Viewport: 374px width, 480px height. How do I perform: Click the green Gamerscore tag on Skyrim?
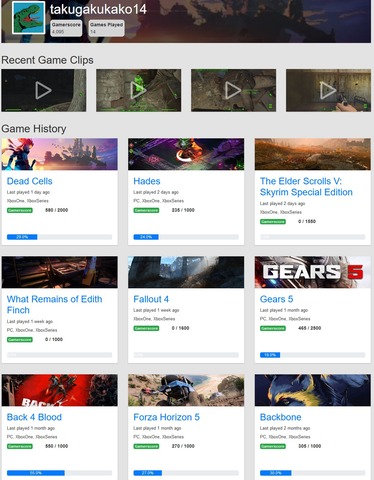point(273,222)
